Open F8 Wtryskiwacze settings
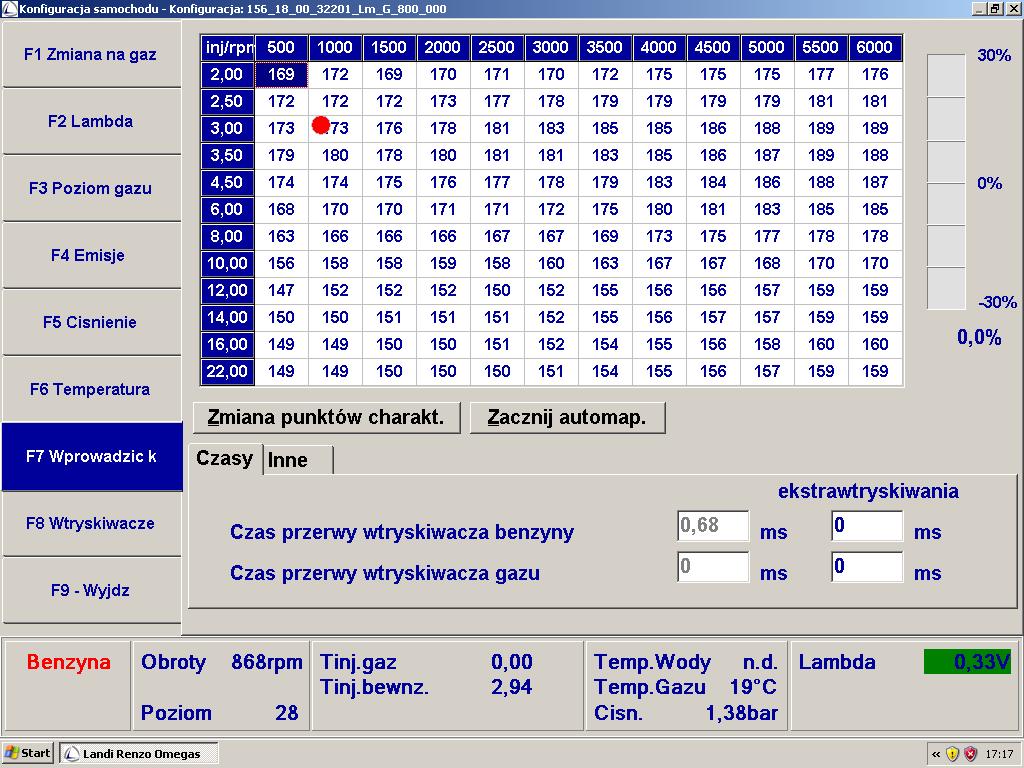The image size is (1024, 768). 91,523
